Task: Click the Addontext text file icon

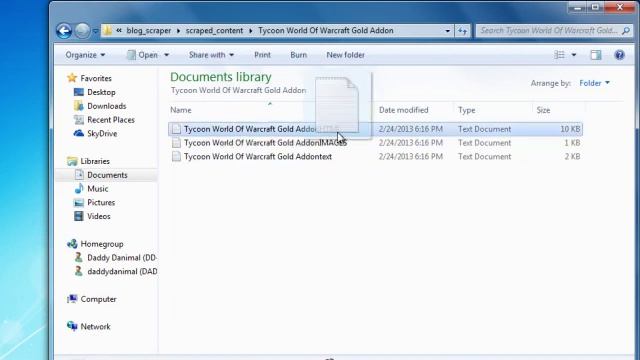Action: (x=176, y=156)
